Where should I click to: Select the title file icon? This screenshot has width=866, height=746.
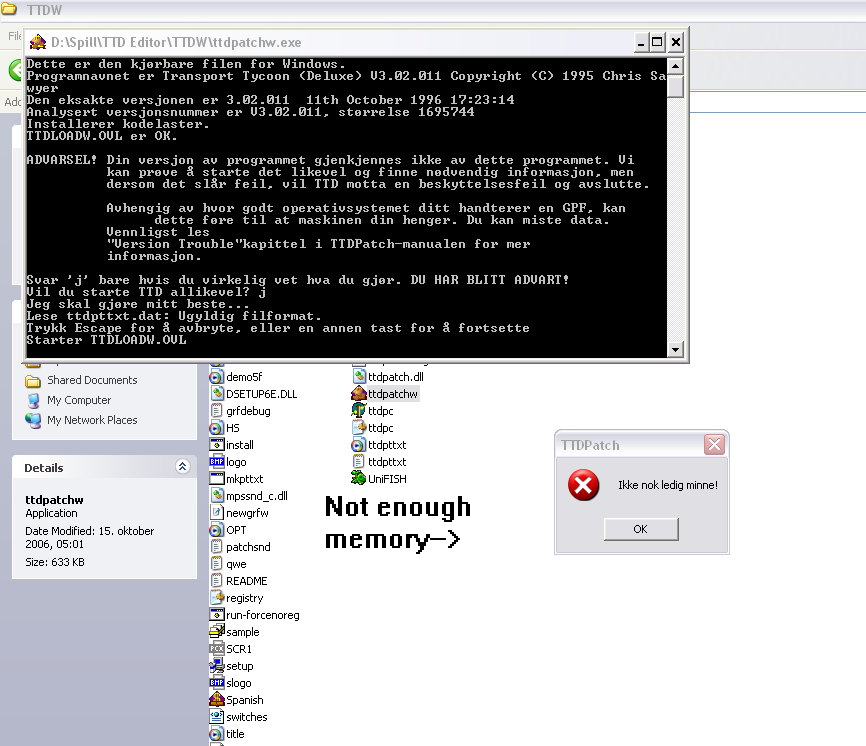point(216,734)
